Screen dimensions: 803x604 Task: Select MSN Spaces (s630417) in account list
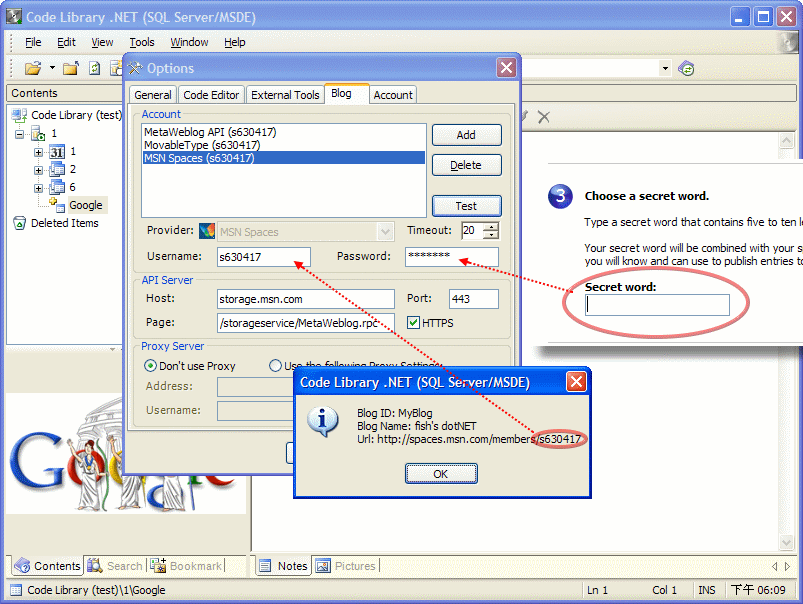click(x=284, y=158)
